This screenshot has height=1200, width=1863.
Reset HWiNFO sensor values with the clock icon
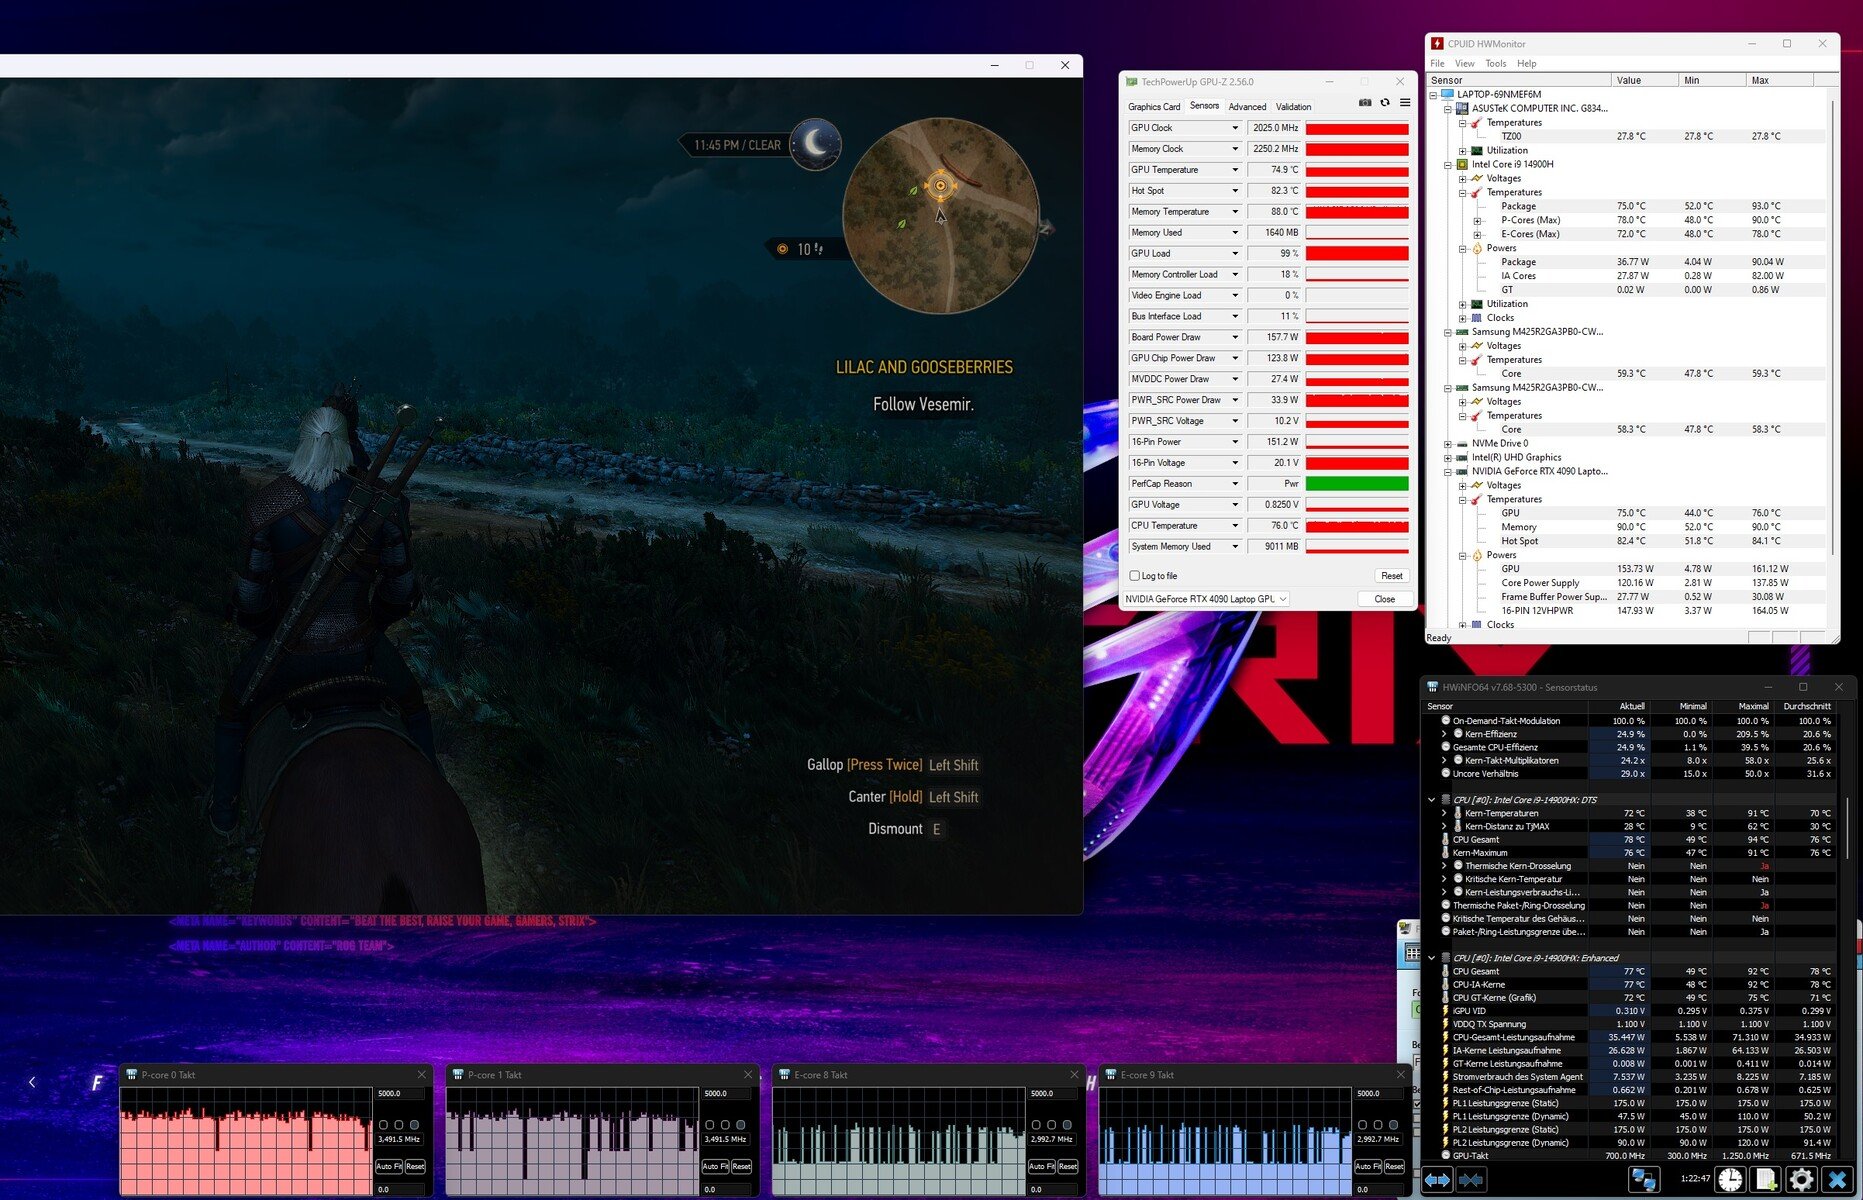click(1730, 1180)
